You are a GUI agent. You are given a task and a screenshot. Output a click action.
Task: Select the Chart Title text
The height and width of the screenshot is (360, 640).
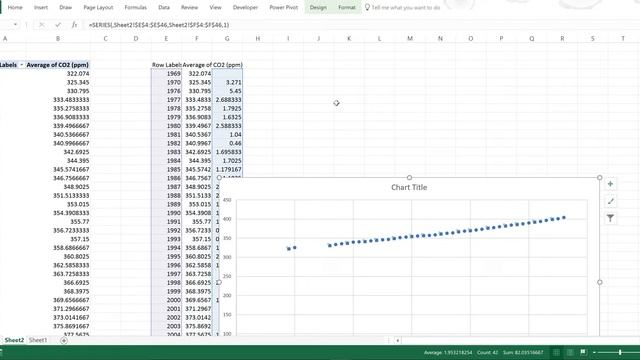[x=409, y=187]
